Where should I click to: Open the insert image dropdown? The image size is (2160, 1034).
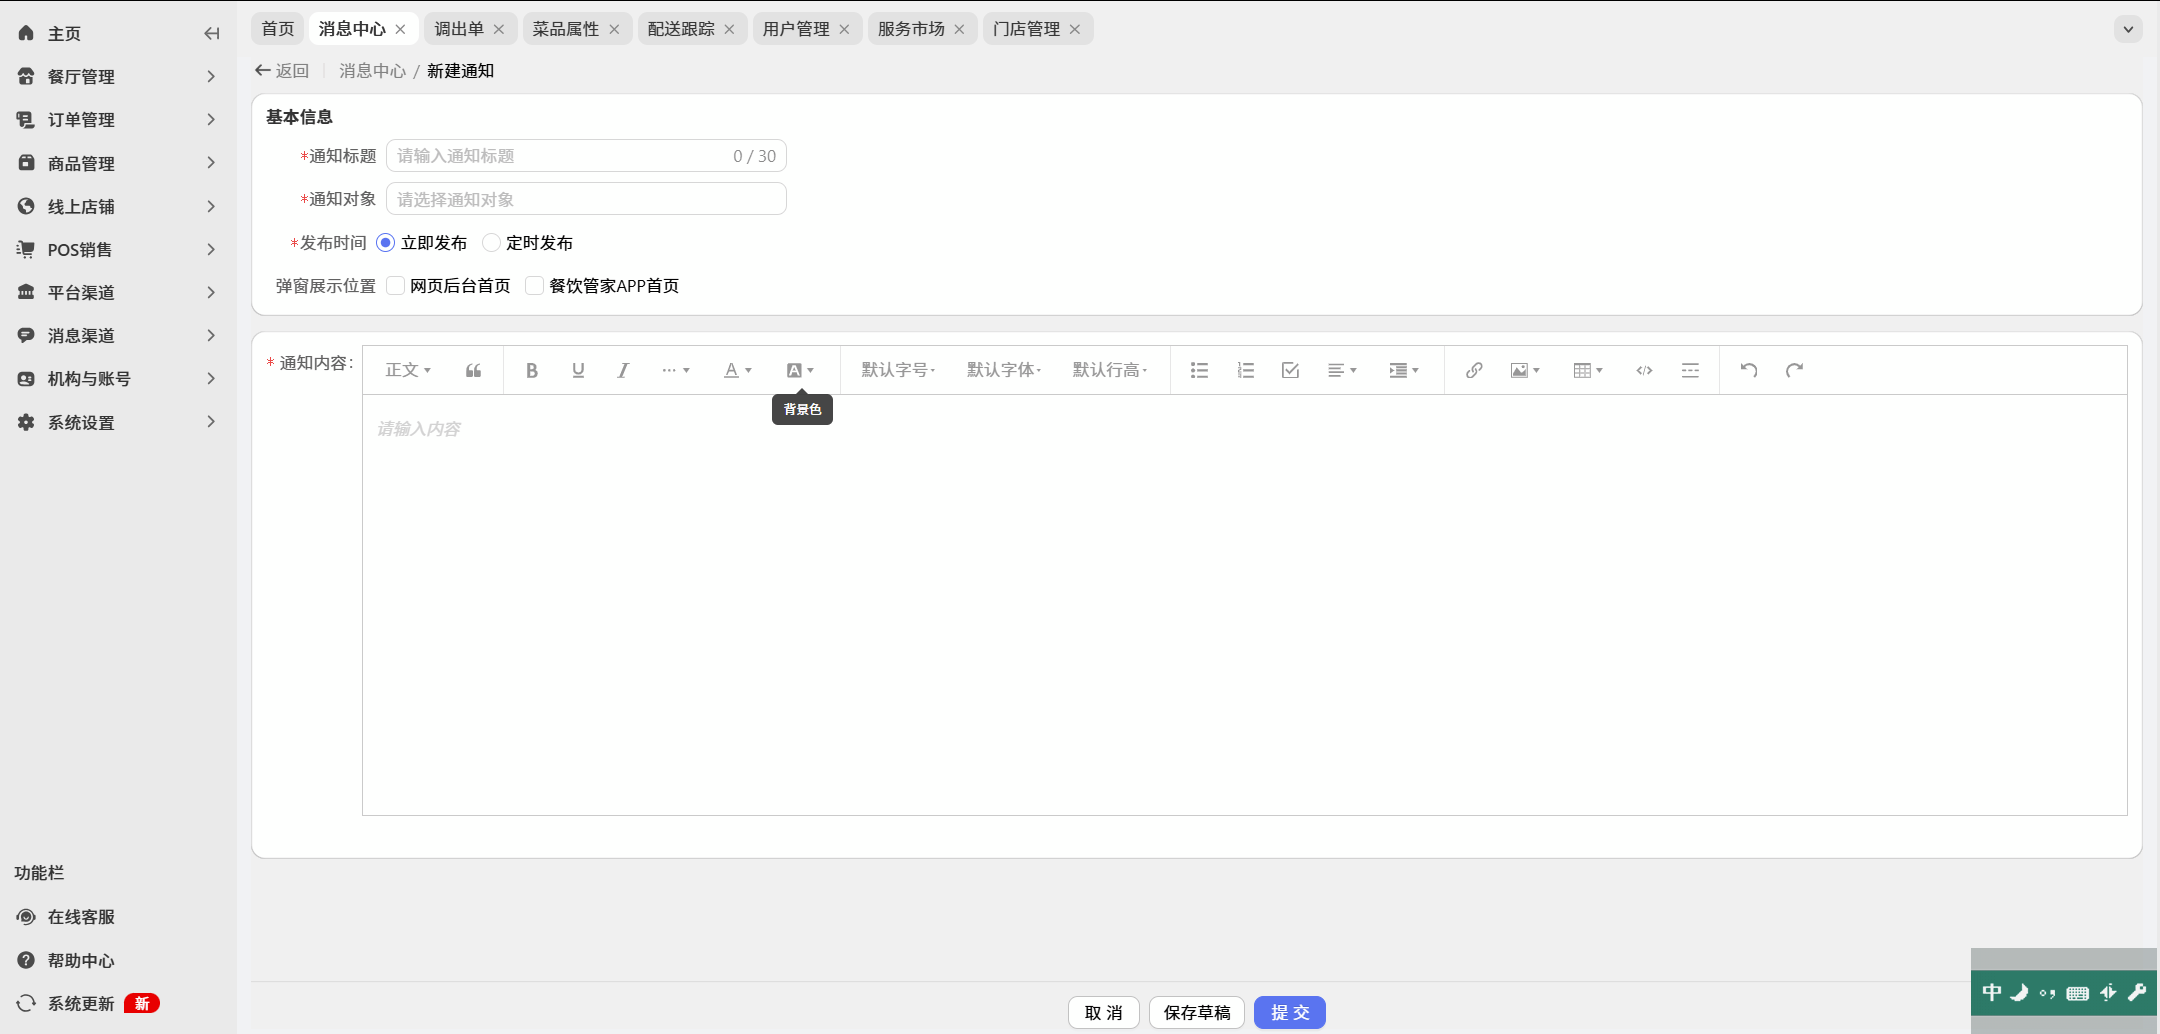[1525, 370]
